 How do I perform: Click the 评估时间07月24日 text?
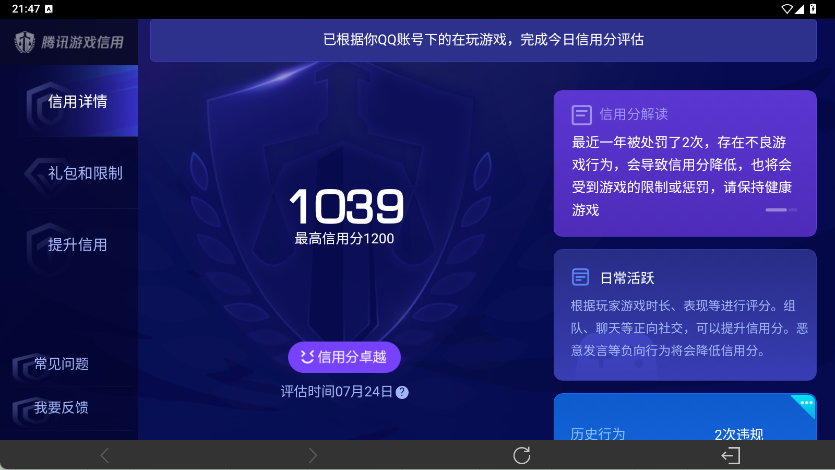[337, 392]
